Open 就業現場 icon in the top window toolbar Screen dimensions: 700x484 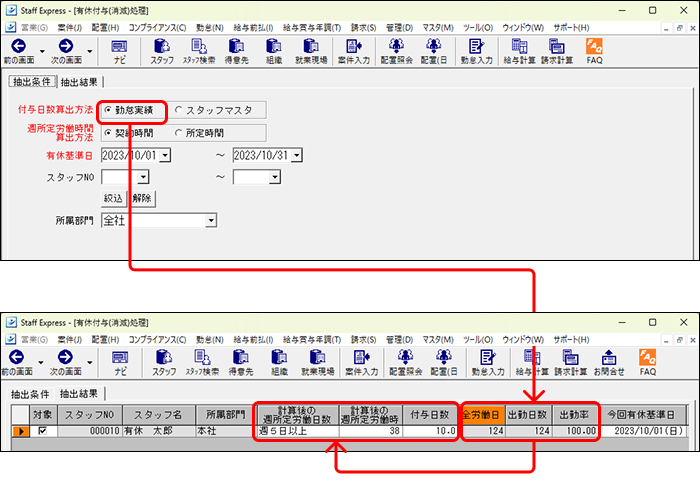[x=311, y=51]
